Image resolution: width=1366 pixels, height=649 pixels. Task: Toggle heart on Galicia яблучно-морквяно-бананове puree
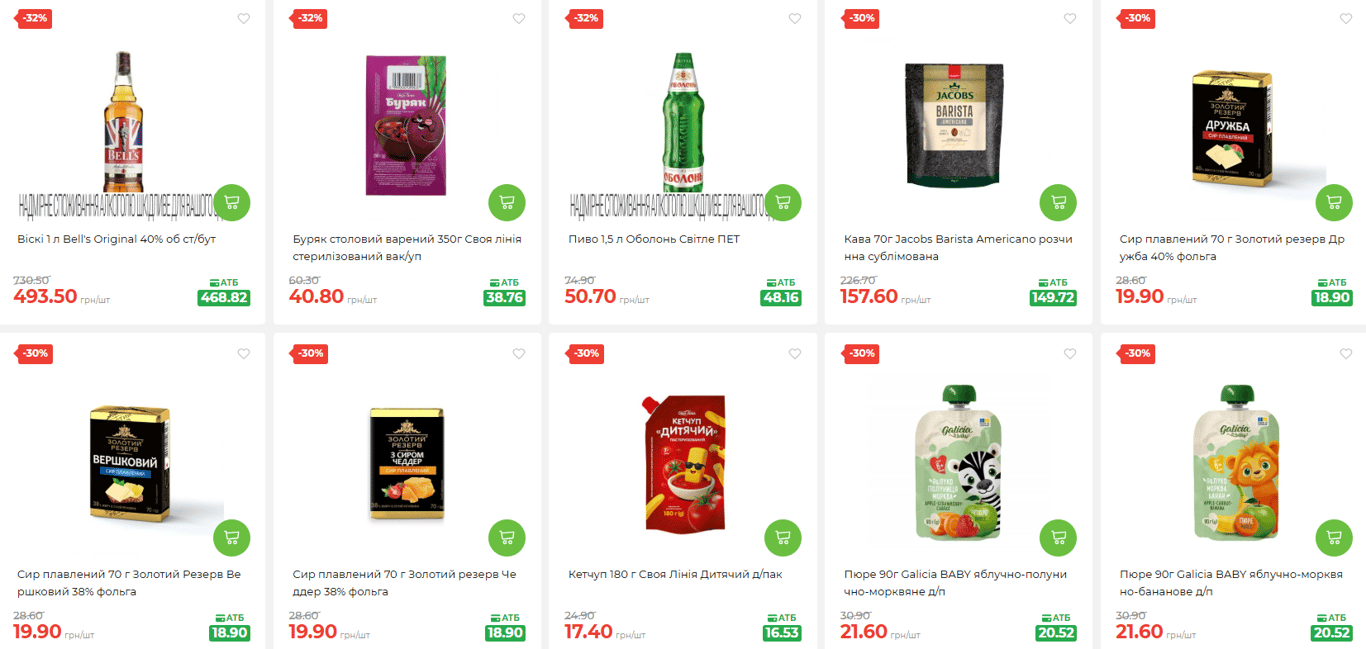(x=1346, y=353)
